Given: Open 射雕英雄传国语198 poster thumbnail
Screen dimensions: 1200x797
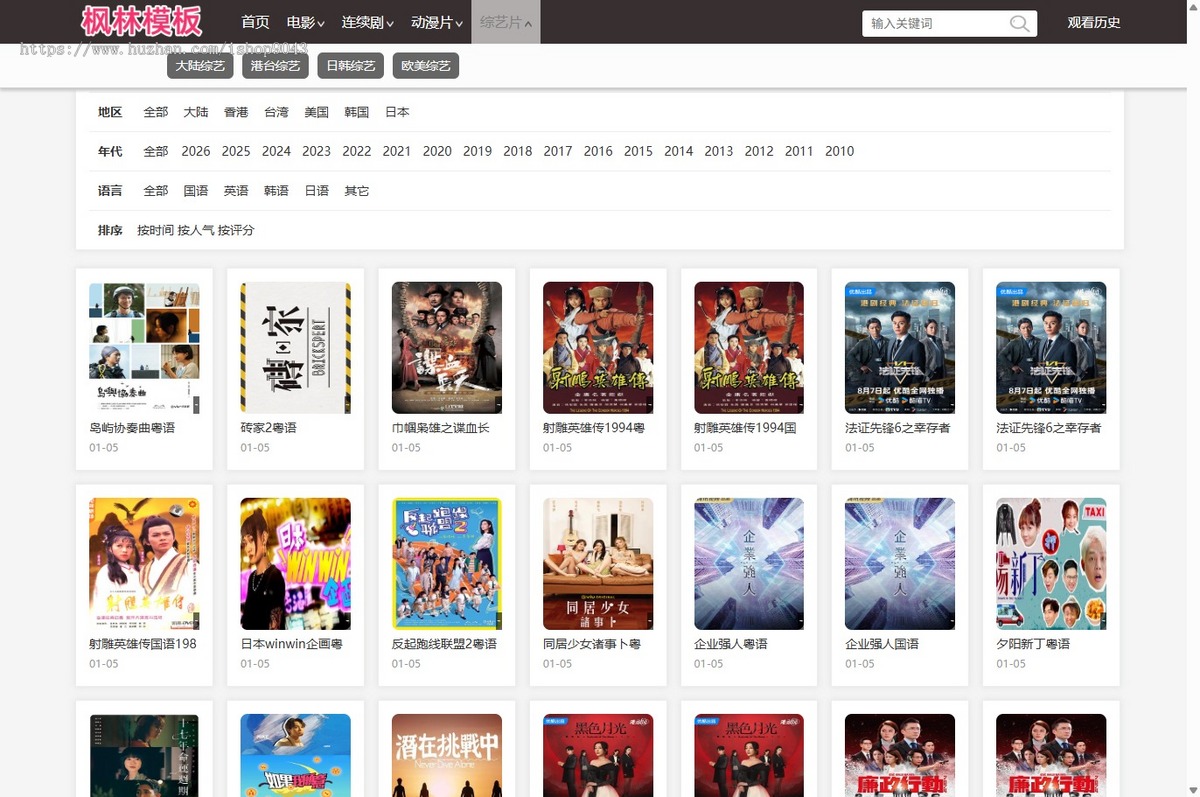Looking at the screenshot, I should [x=144, y=564].
